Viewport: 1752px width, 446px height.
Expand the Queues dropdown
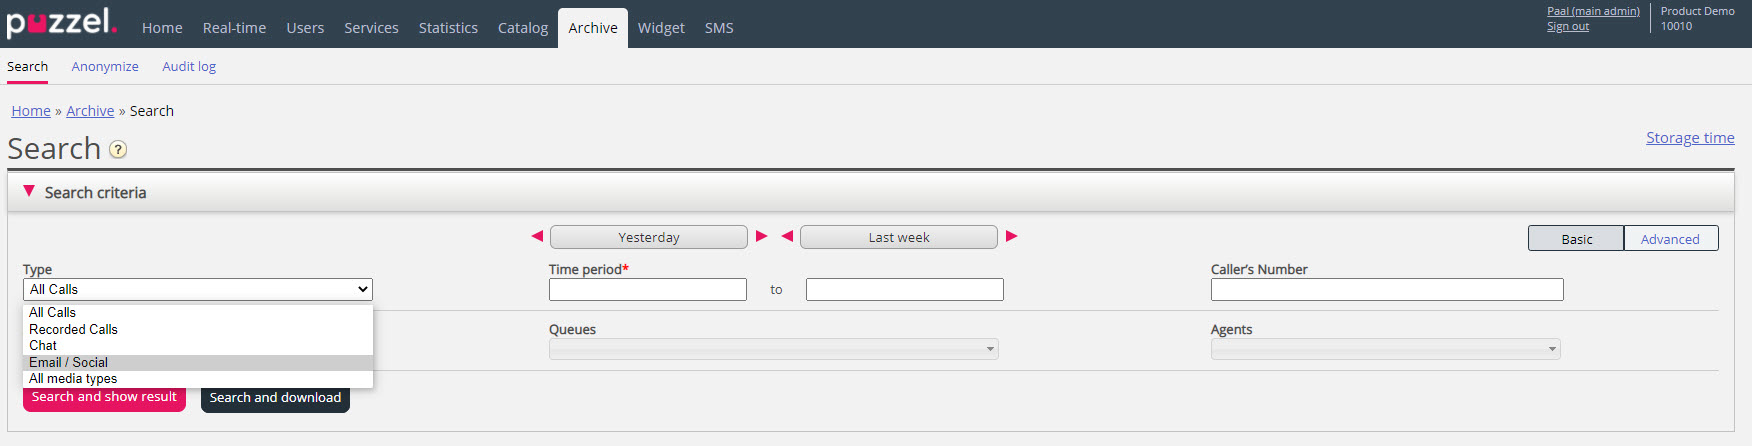point(773,349)
